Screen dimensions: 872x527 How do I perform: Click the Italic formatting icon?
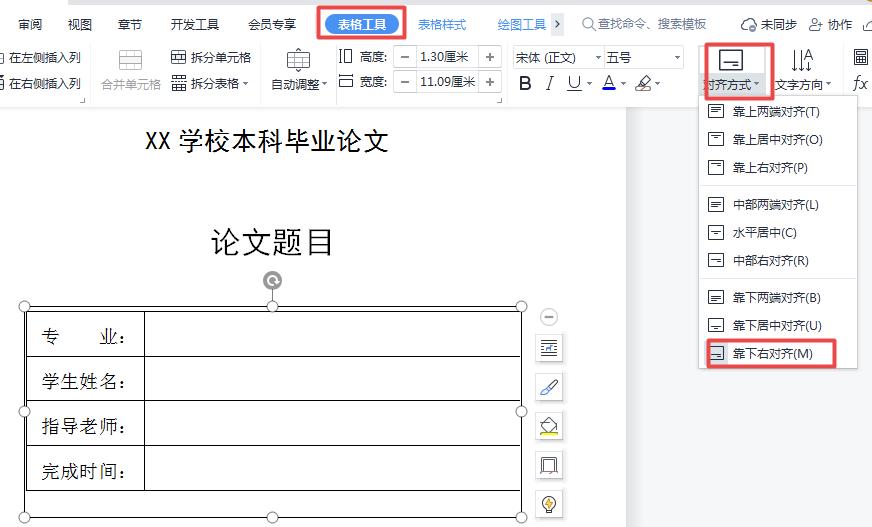[549, 84]
